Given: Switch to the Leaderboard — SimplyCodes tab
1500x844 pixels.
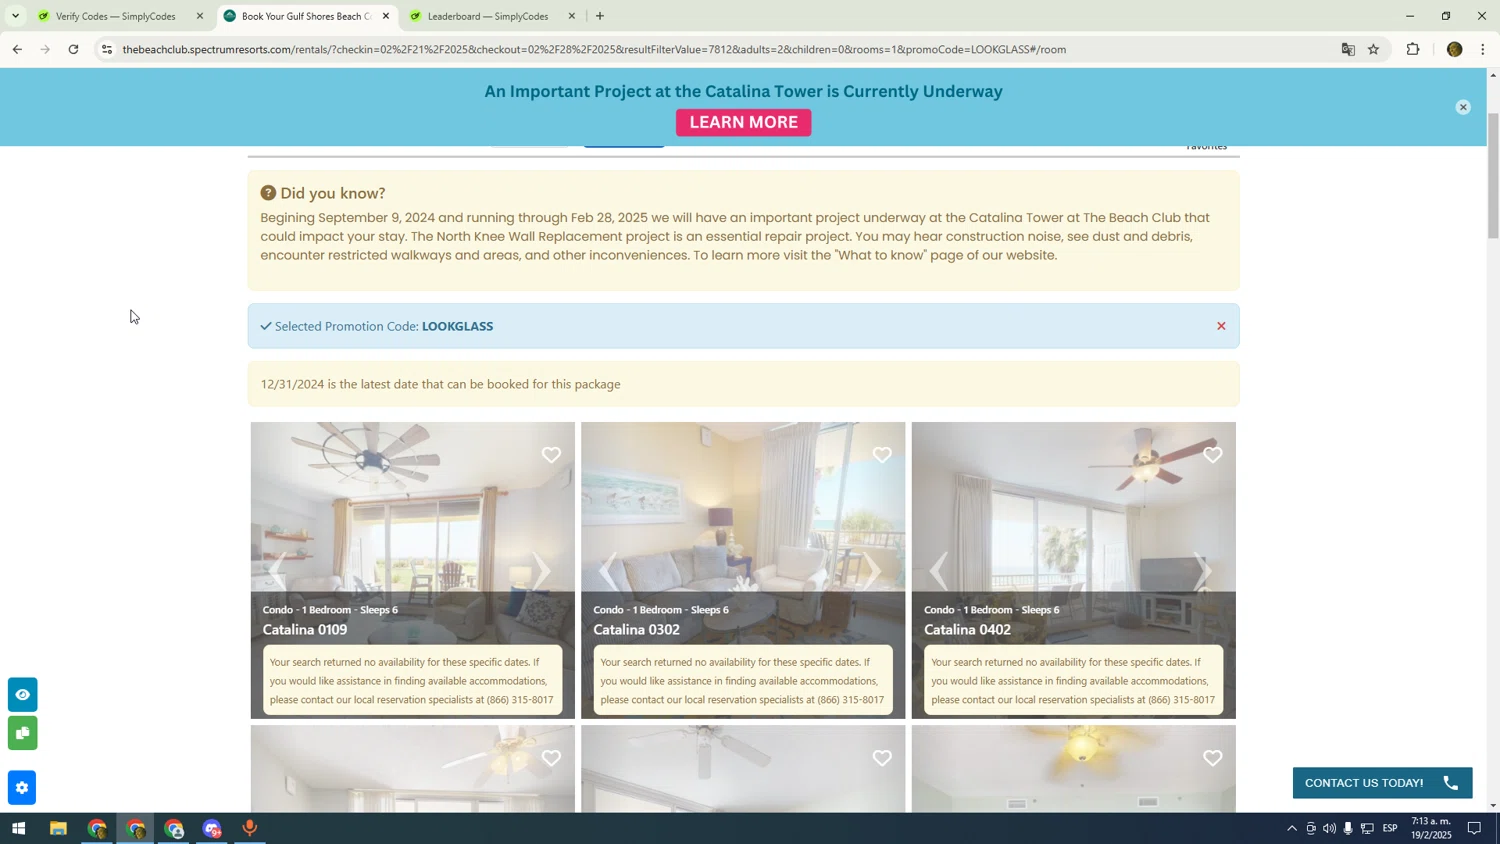Looking at the screenshot, I should (488, 16).
